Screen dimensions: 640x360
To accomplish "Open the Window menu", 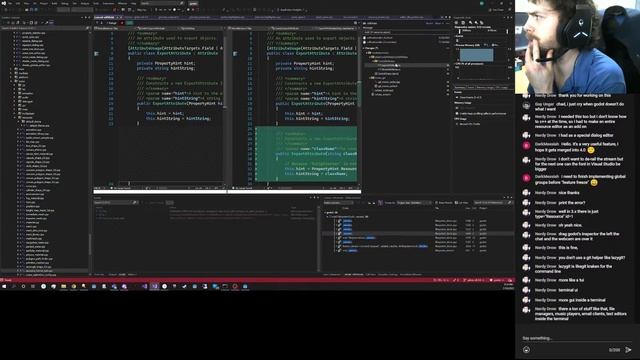I will click(122, 3).
